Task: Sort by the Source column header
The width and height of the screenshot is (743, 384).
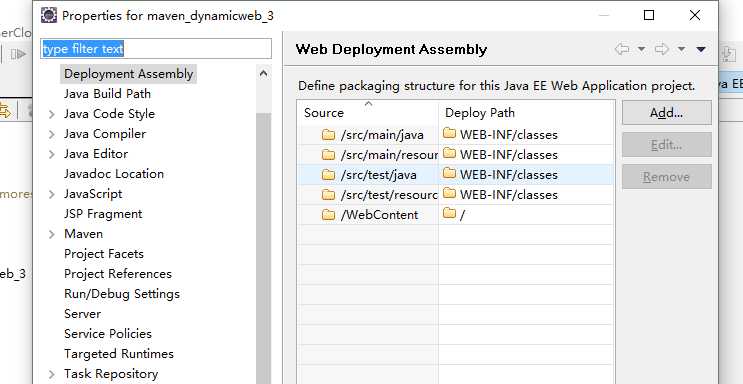Action: [368, 113]
